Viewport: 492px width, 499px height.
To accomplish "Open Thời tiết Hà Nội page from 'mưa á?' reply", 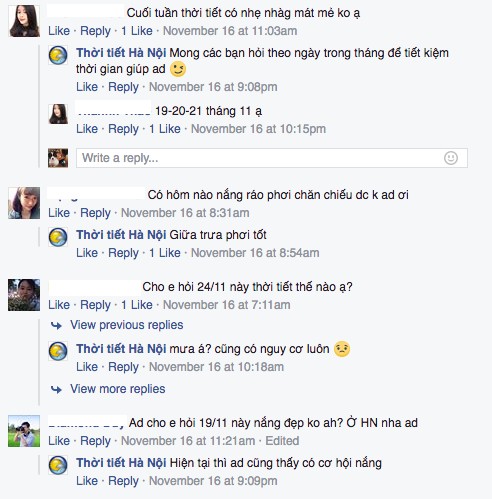I will pos(121,349).
